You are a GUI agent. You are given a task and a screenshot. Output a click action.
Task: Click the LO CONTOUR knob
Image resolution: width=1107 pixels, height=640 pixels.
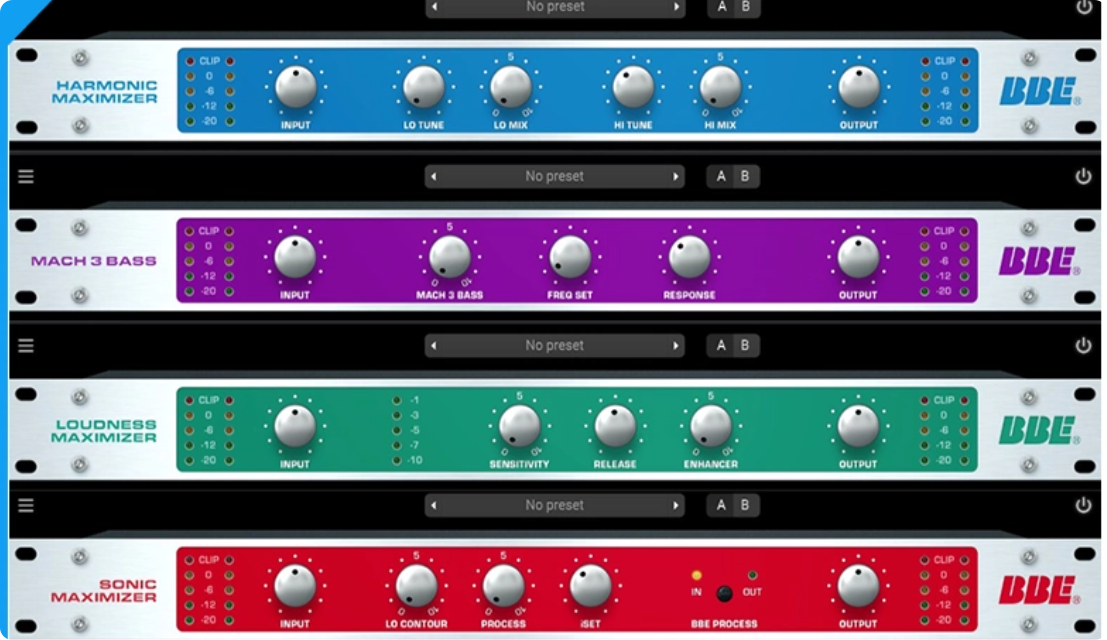417,586
